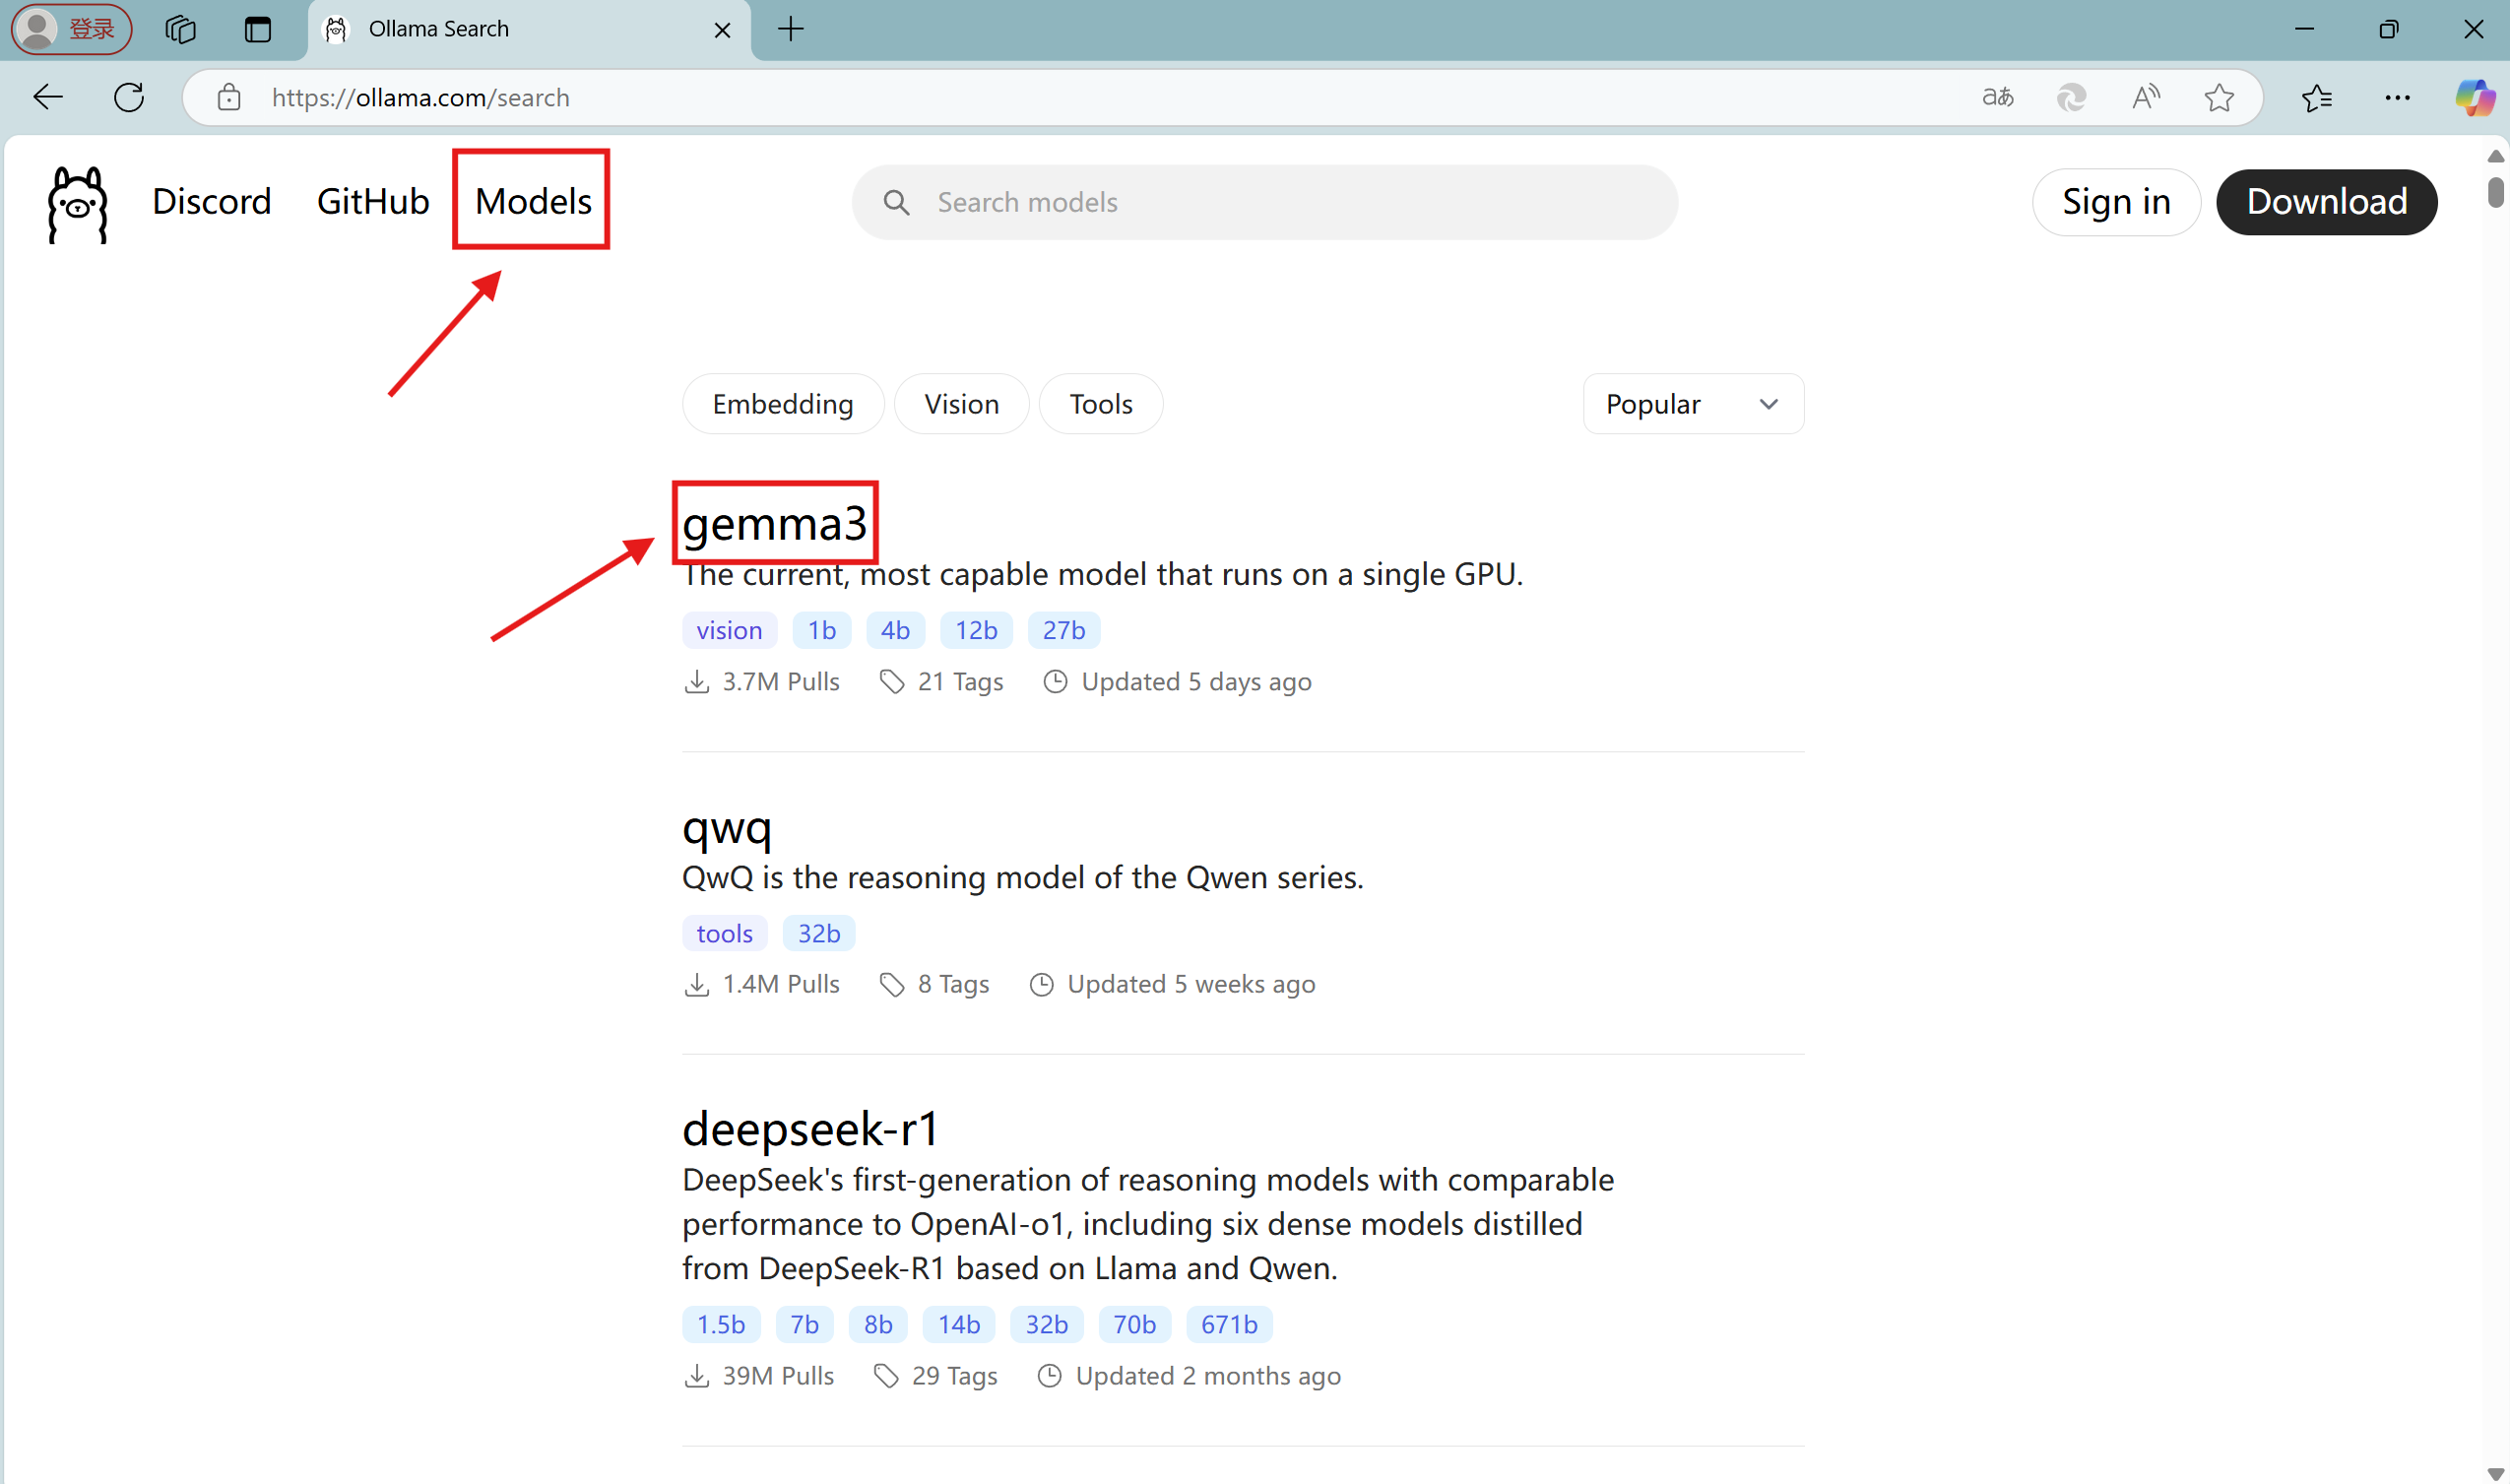Click the Search models field
Image resolution: width=2510 pixels, height=1484 pixels.
(x=1265, y=202)
